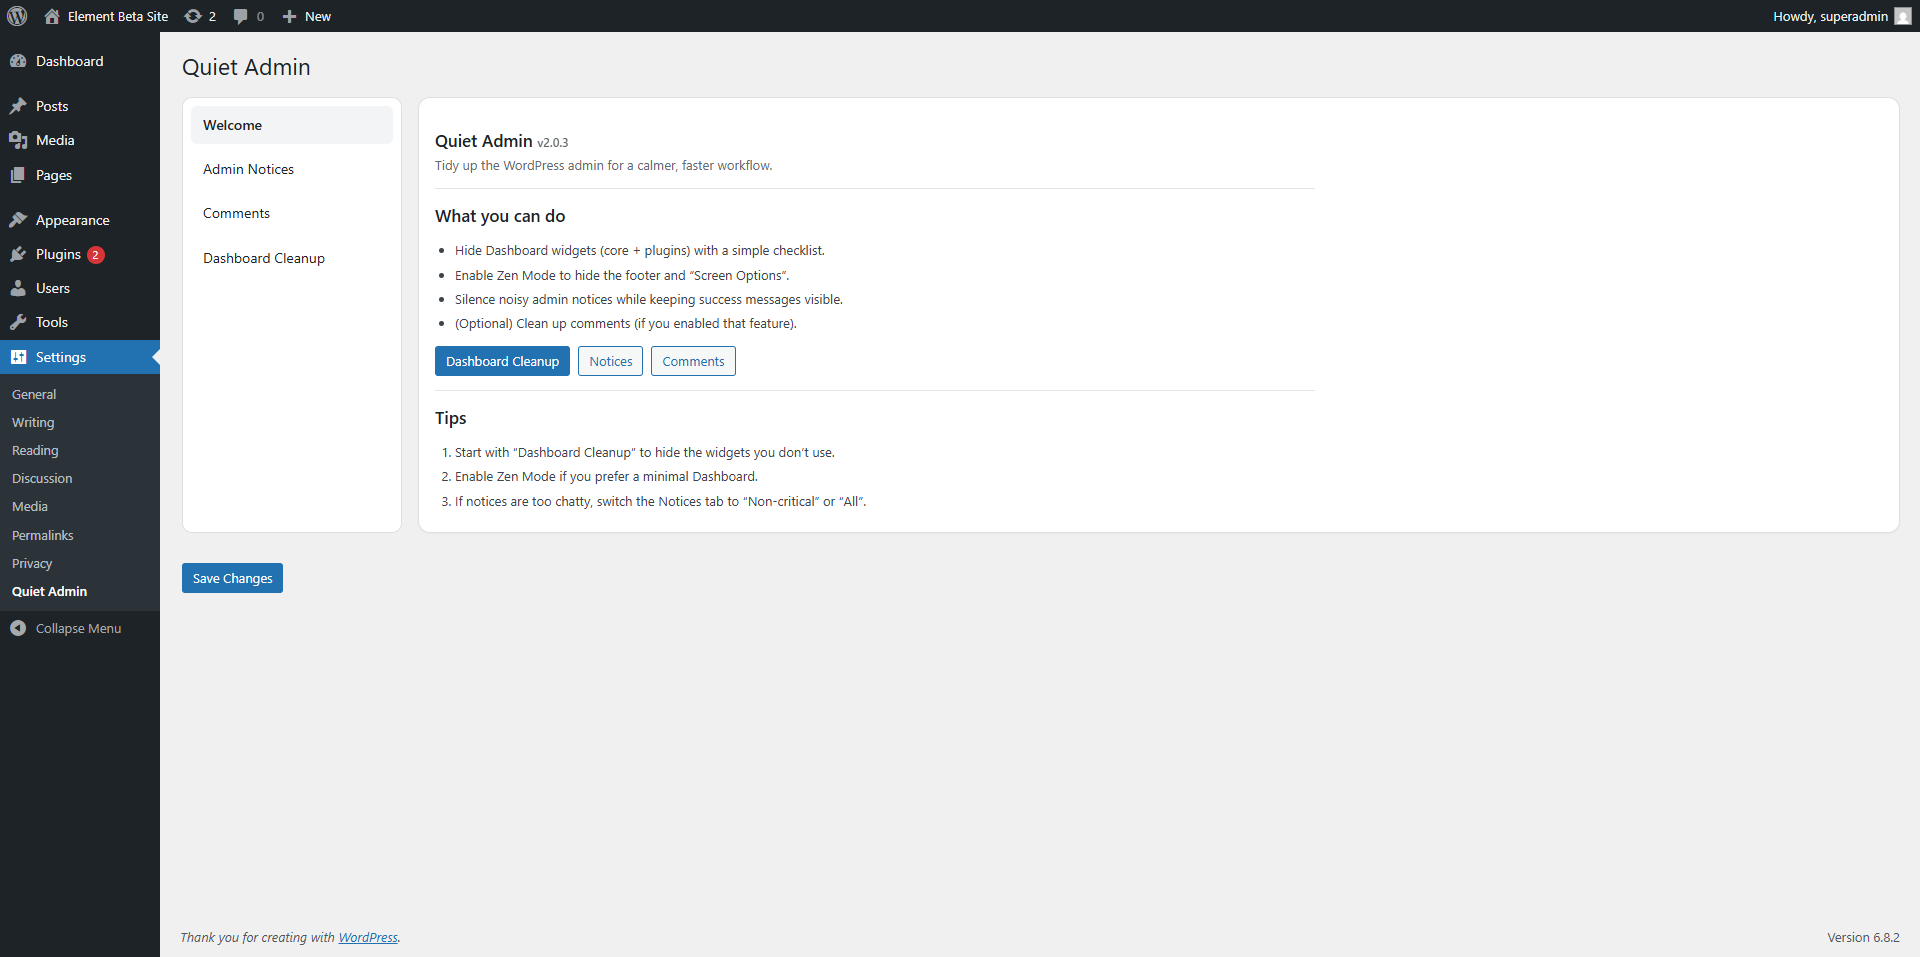Screen dimensions: 1920x957
Task: Switch to the Comments tab in Quiet Admin
Action: [292, 213]
